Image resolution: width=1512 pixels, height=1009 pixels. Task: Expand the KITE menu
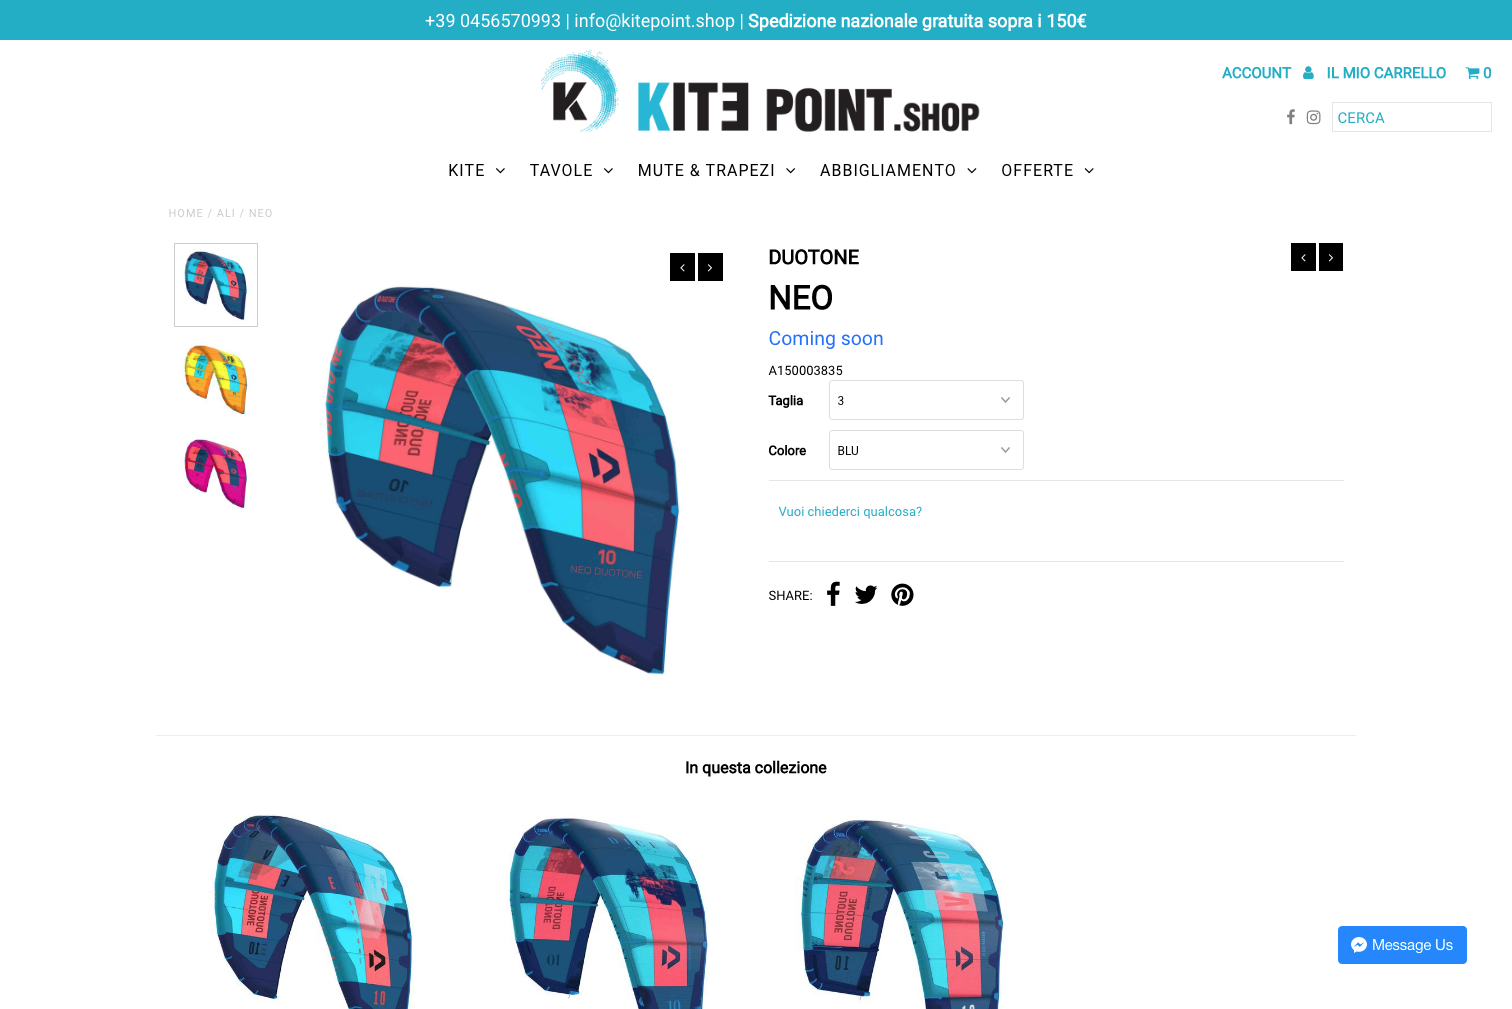(x=477, y=171)
